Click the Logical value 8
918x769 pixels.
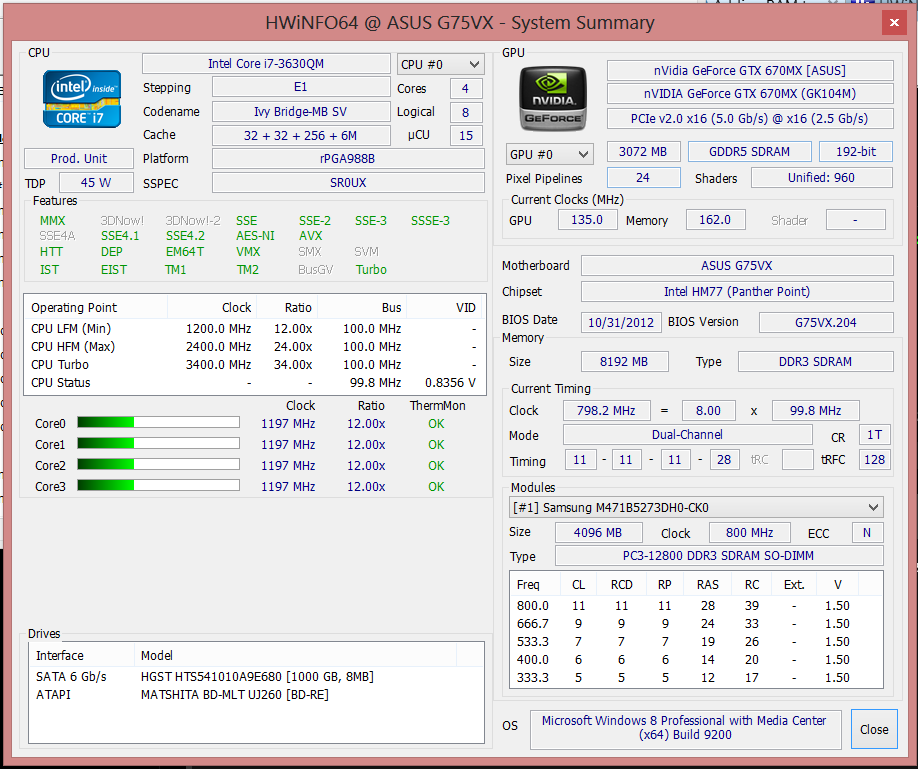(465, 112)
